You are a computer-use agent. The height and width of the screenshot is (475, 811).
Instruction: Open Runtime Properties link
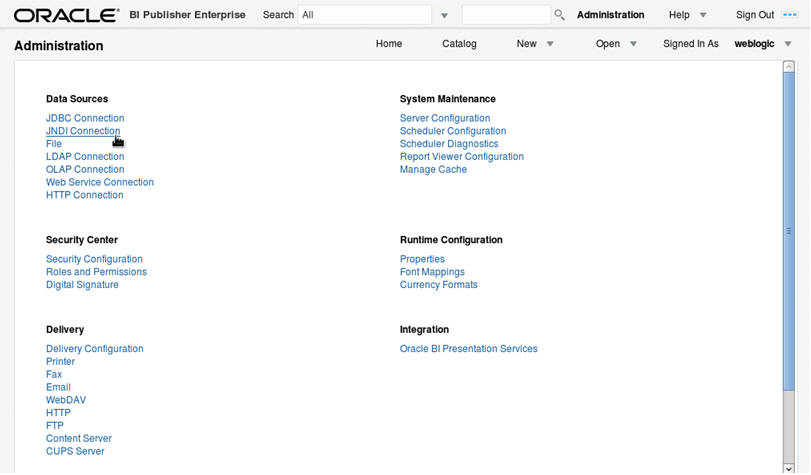[x=422, y=259]
